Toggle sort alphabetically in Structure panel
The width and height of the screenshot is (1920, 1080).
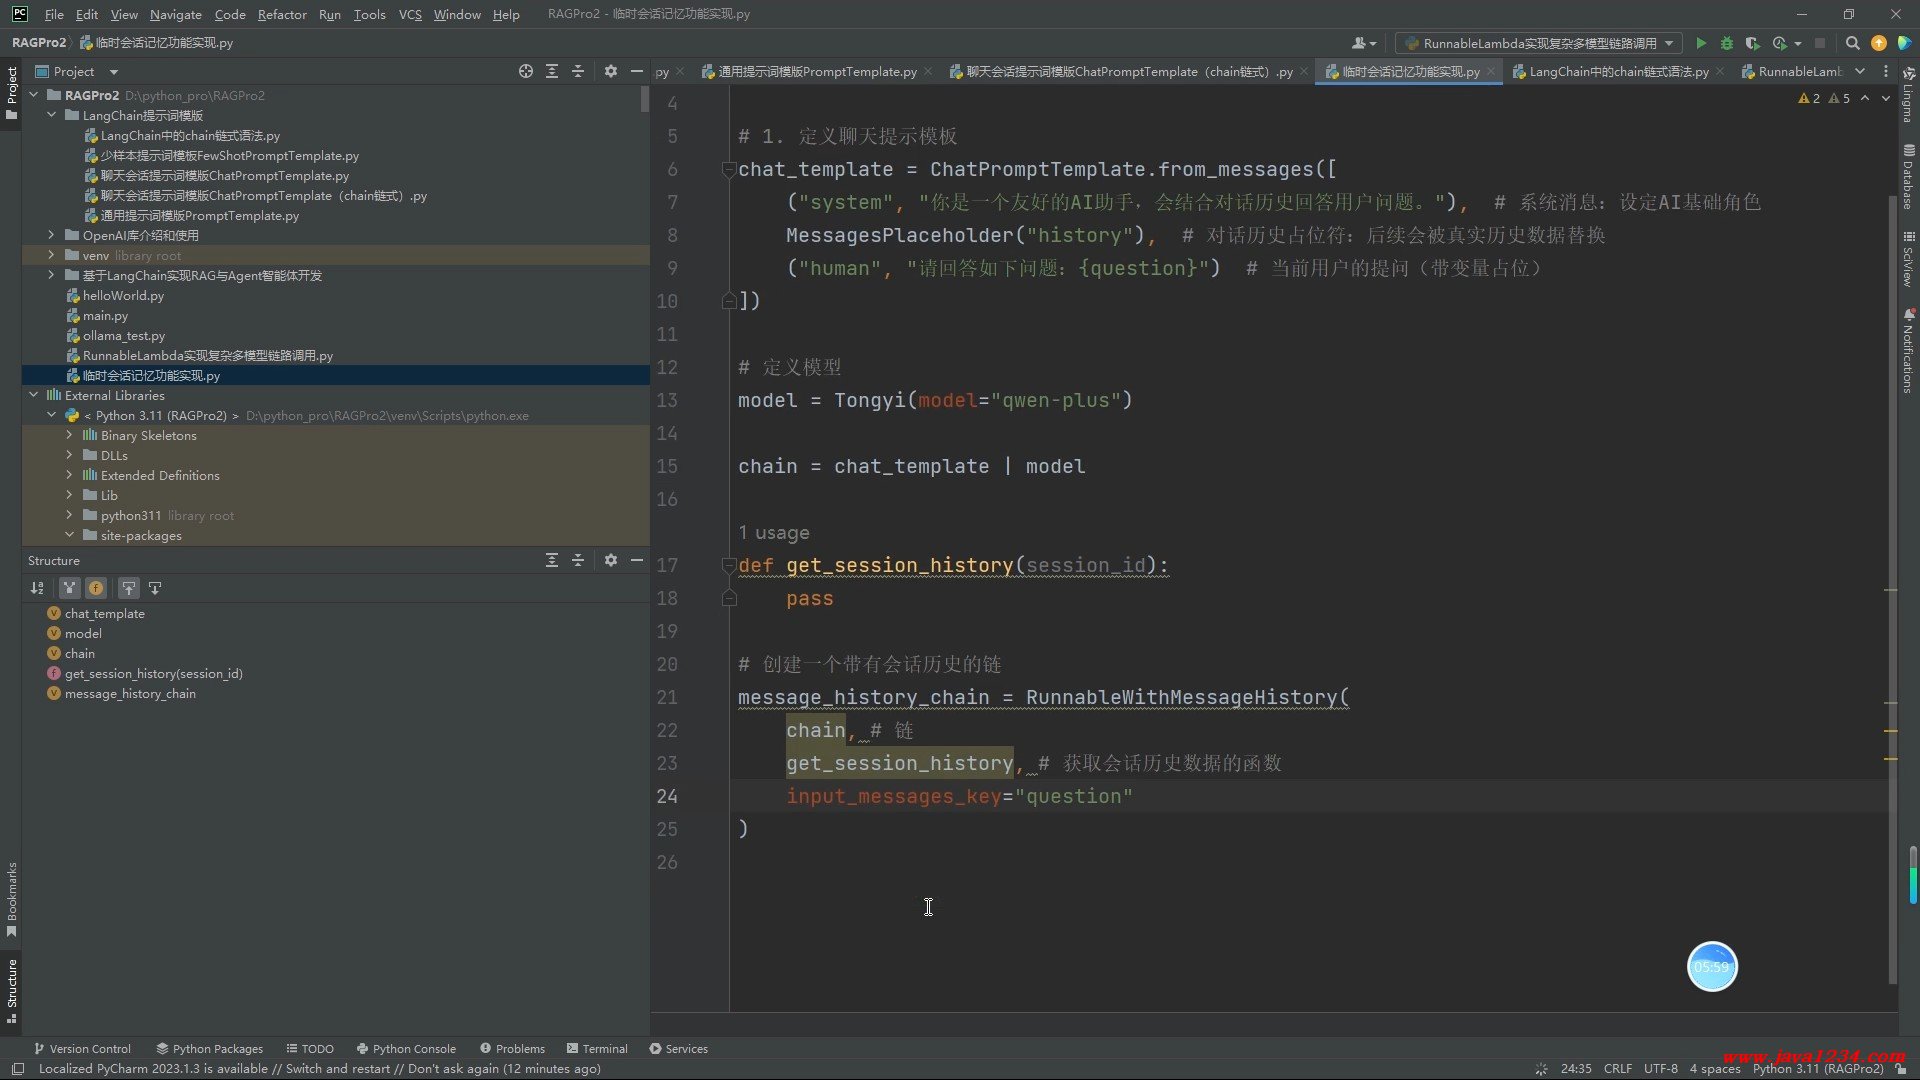pos(37,588)
